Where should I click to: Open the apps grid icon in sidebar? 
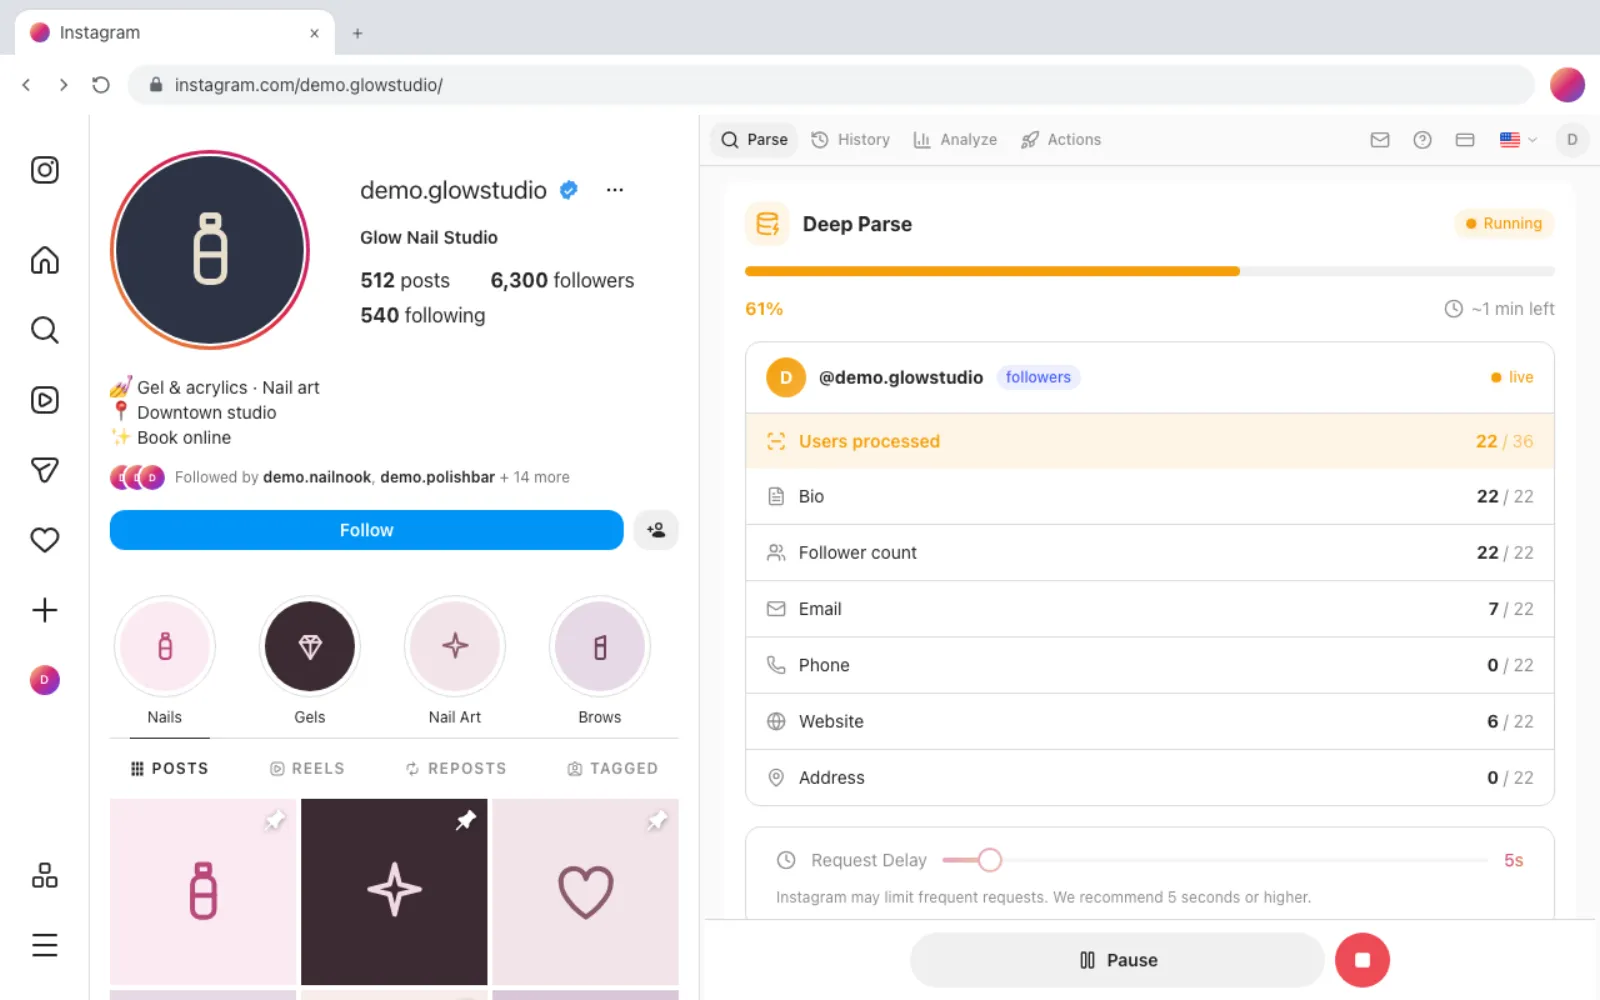pyautogui.click(x=45, y=875)
